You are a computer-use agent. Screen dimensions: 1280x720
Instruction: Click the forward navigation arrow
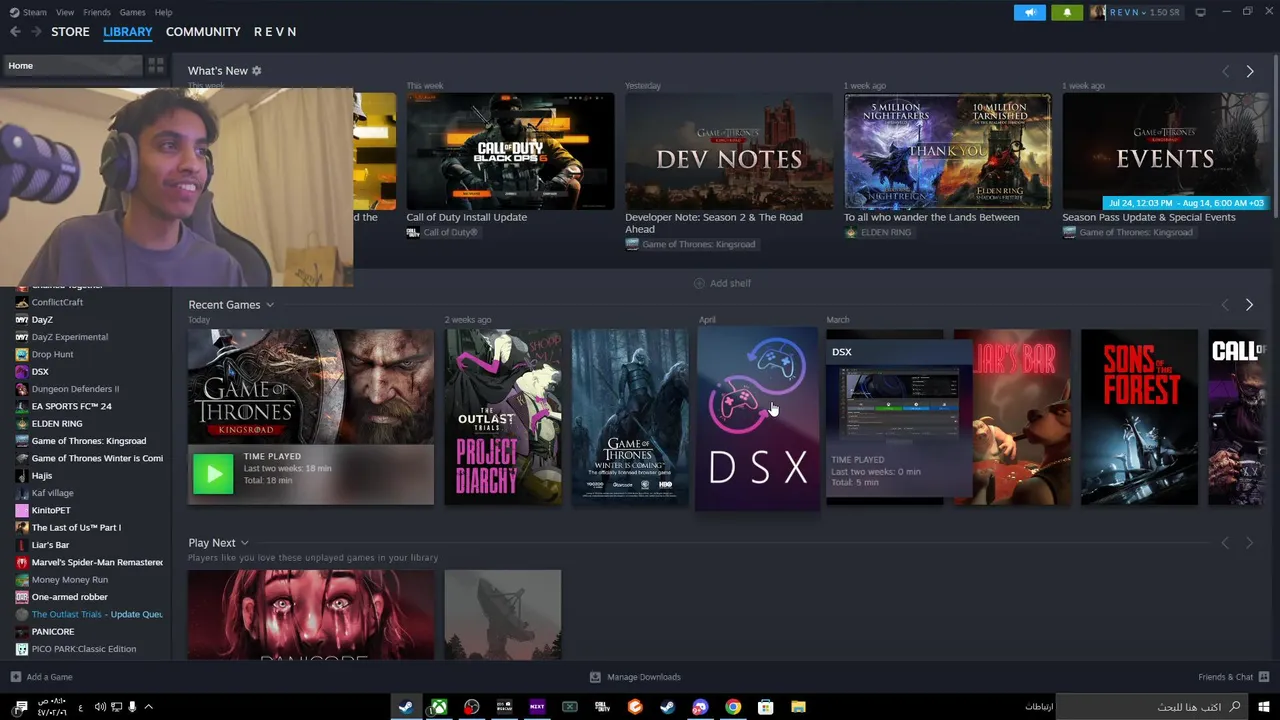36,32
